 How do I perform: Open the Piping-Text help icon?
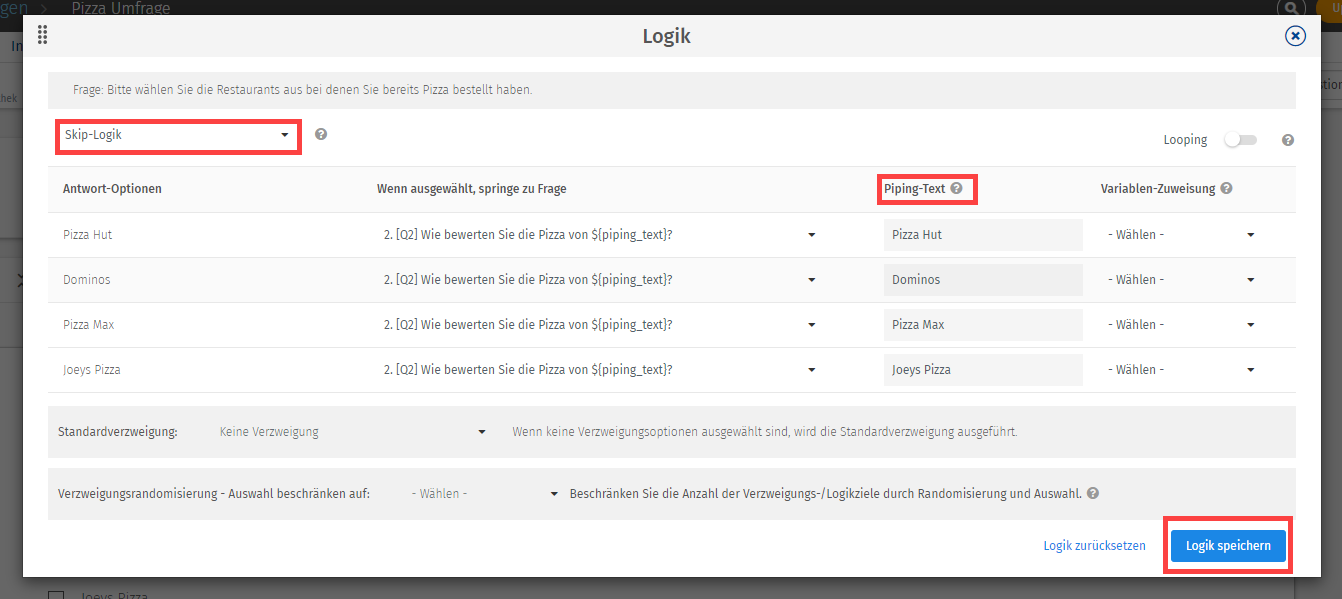pyautogui.click(x=957, y=187)
